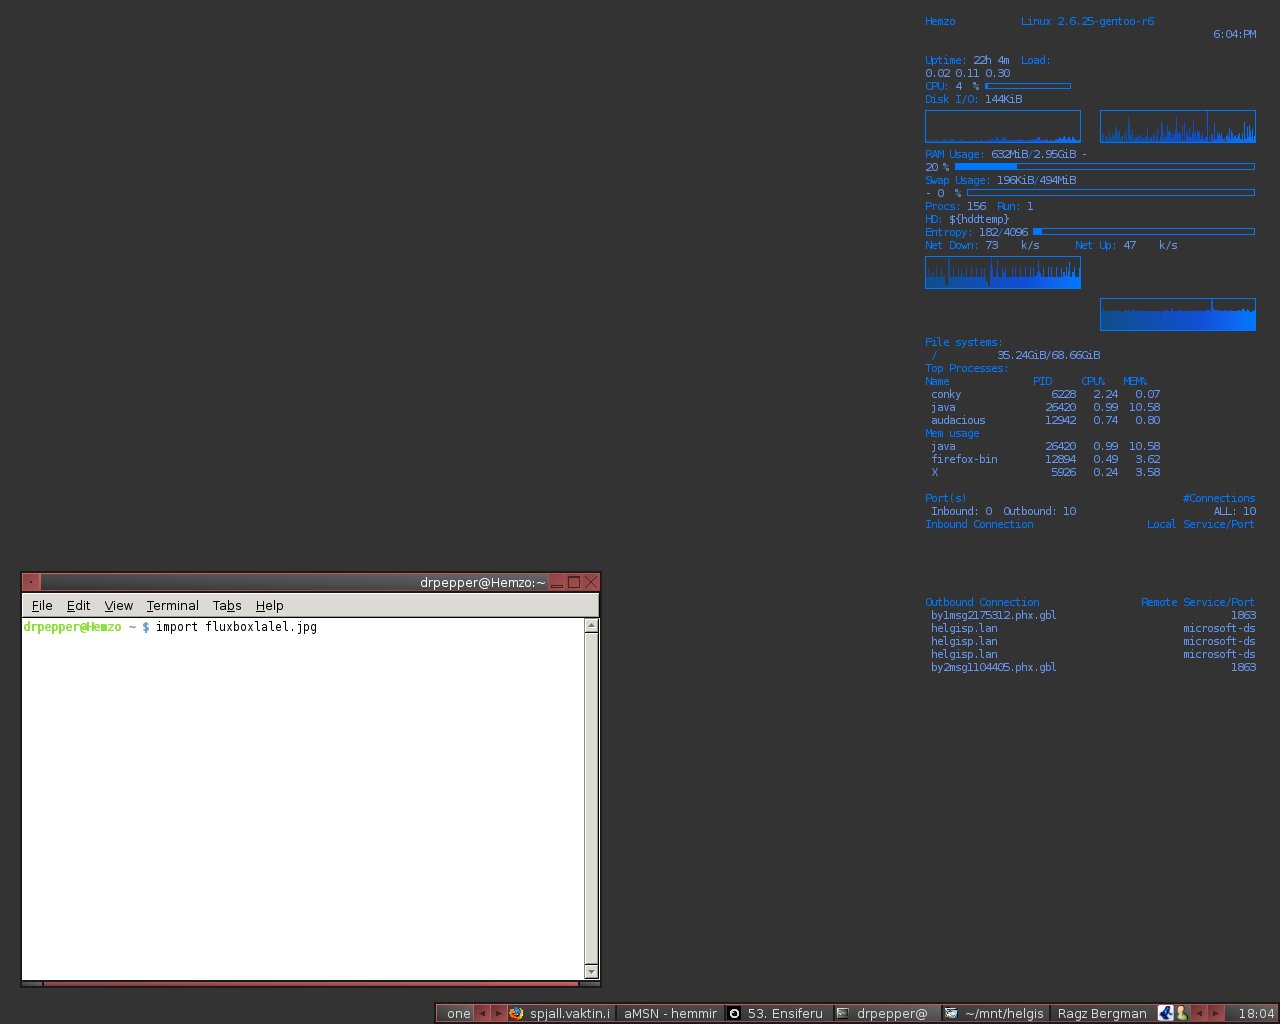Switch to next workspace using right arrow

pyautogui.click(x=498, y=1013)
